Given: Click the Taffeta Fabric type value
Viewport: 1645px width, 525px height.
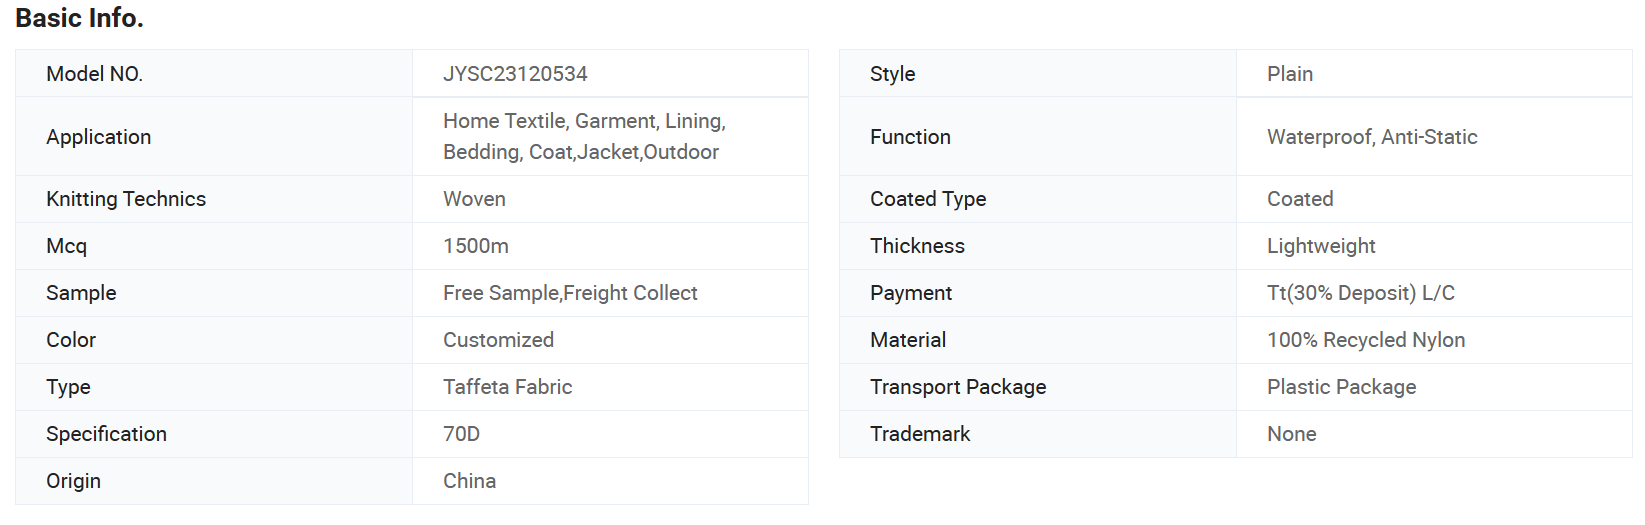Looking at the screenshot, I should coord(507,387).
